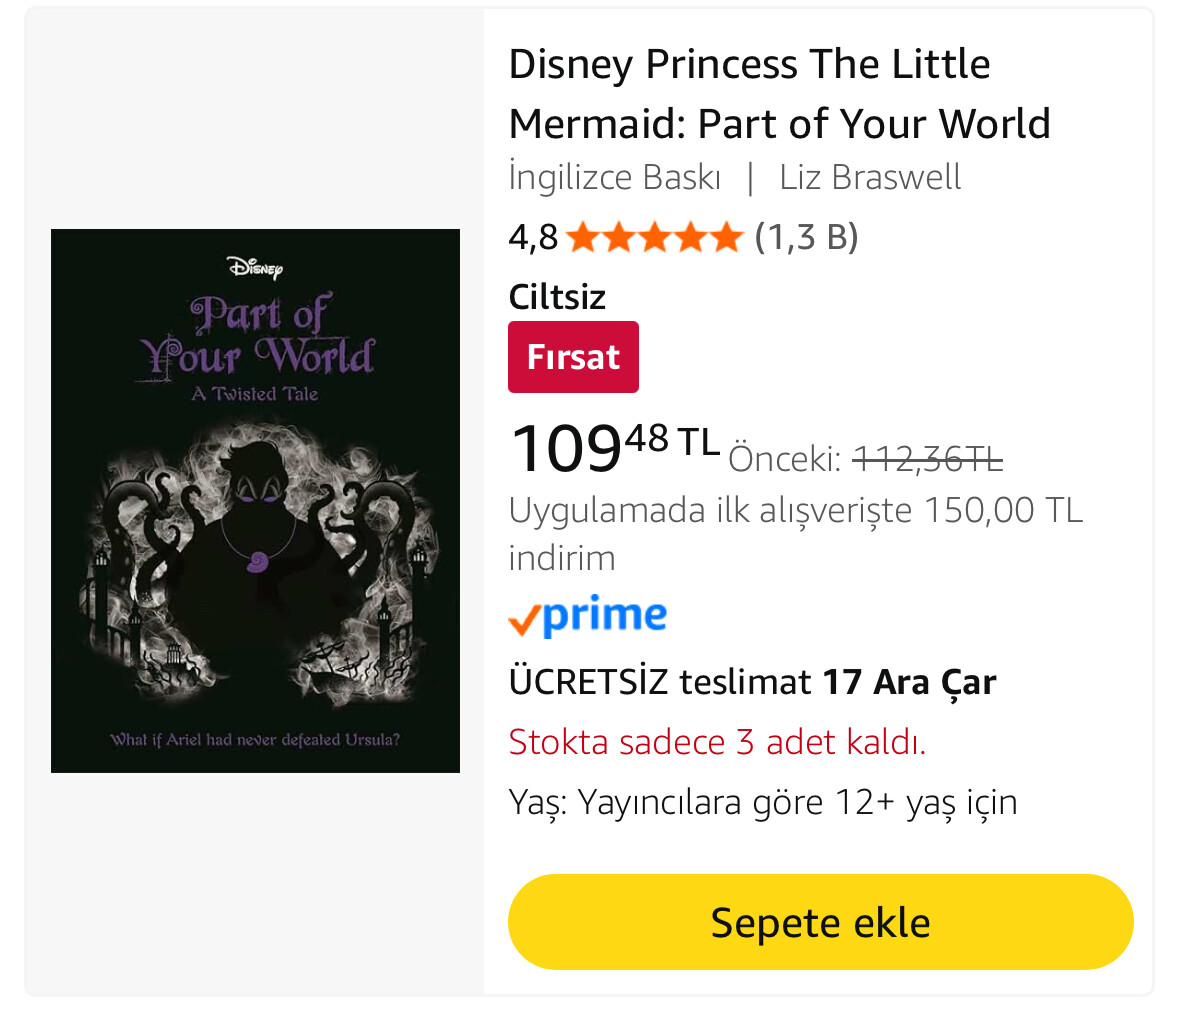
Task: Add the book to cart with Sepete ekle
Action: point(820,922)
